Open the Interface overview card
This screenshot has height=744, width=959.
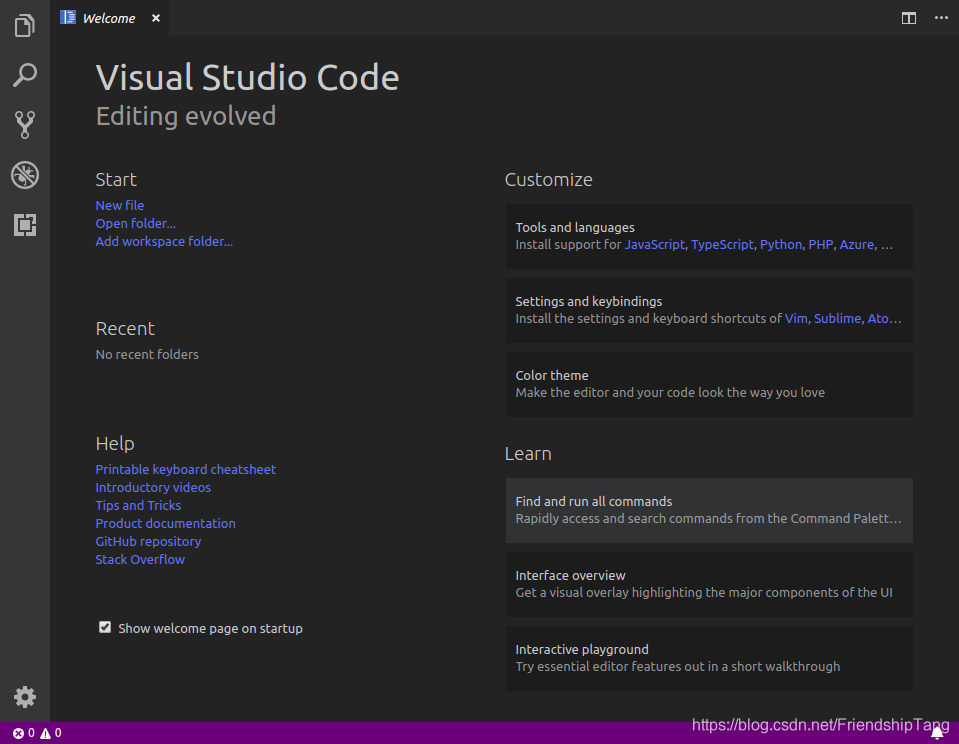click(709, 584)
